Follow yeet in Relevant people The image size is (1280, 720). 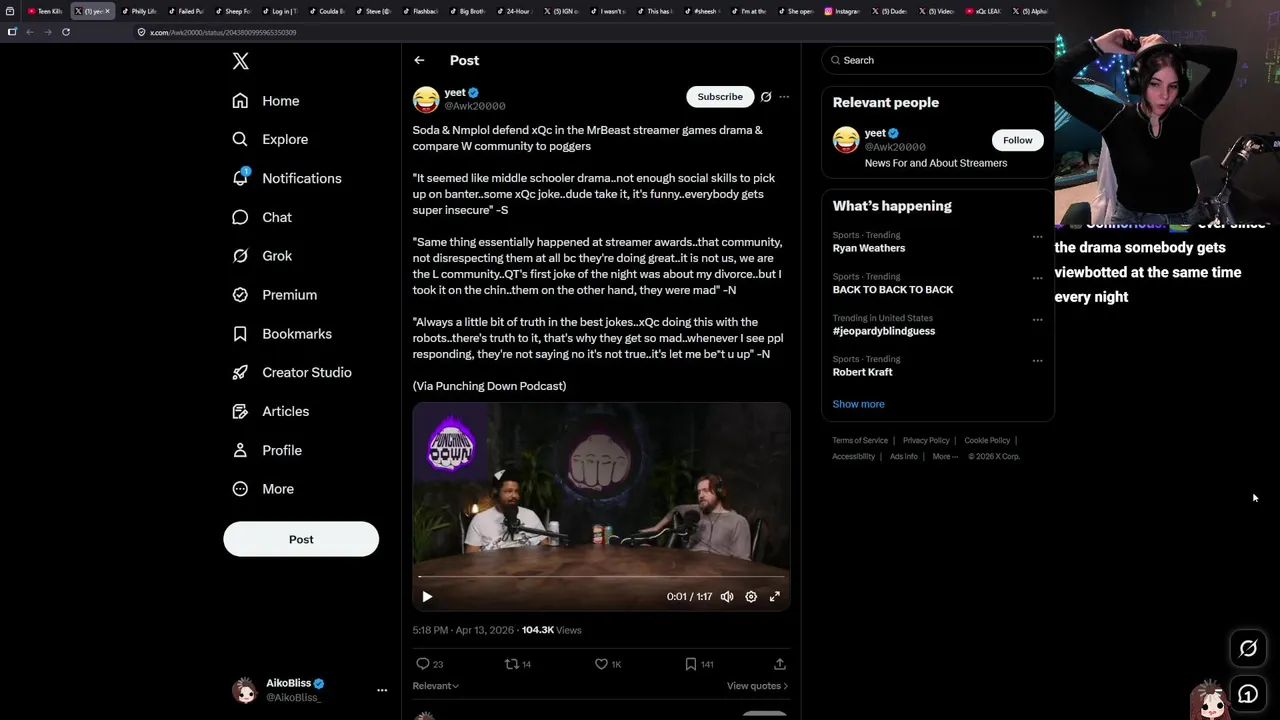(1018, 140)
